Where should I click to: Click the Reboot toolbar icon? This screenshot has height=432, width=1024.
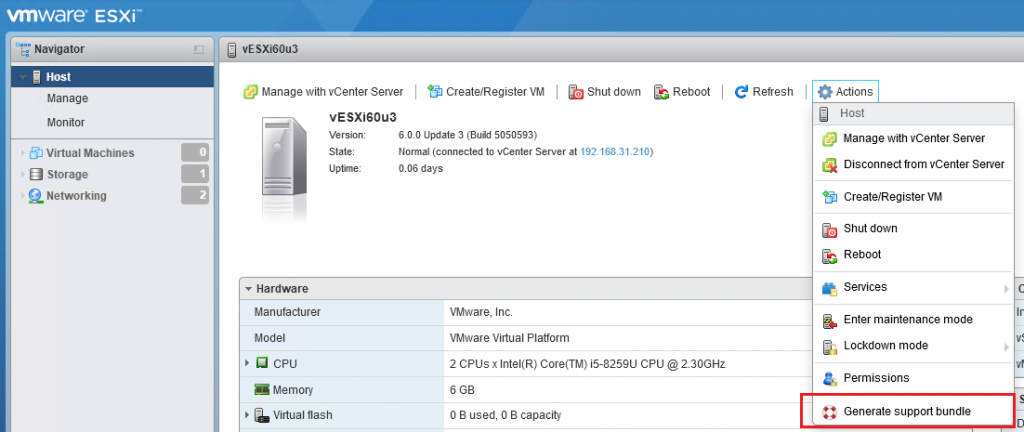(x=662, y=92)
